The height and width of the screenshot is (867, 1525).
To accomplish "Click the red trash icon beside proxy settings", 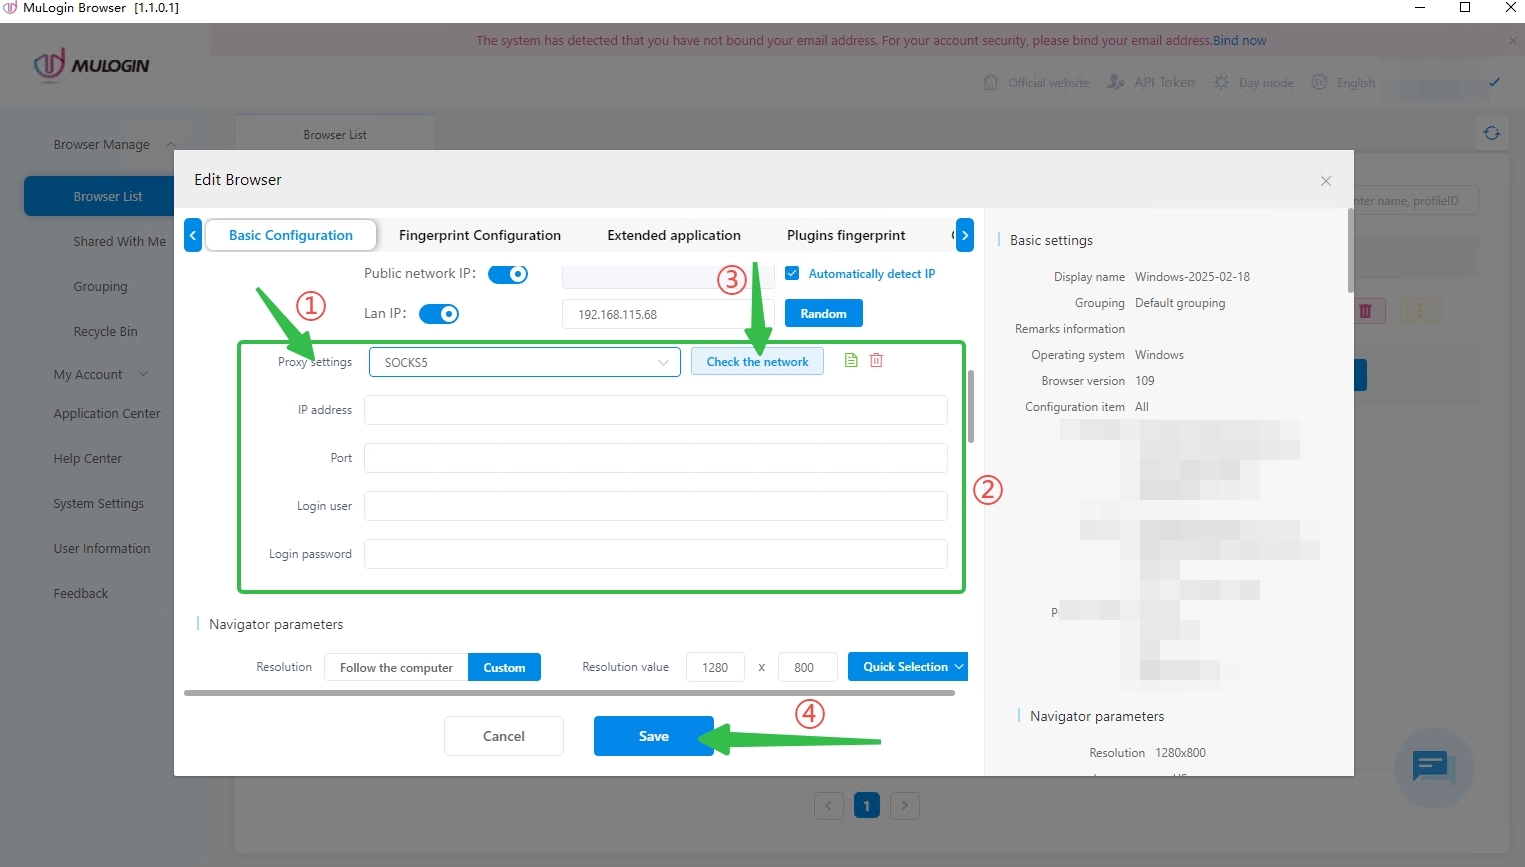I will click(x=876, y=360).
